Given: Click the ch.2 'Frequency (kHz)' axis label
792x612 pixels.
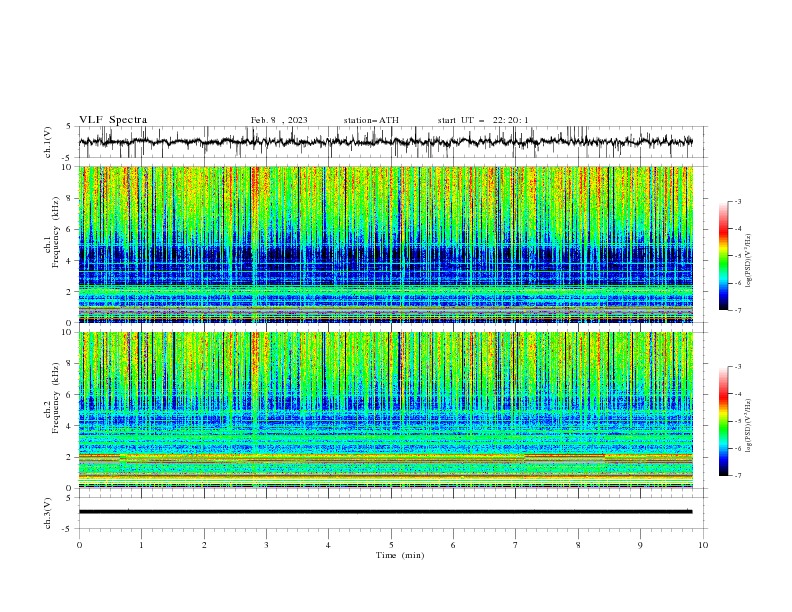Looking at the screenshot, I should (x=56, y=398).
